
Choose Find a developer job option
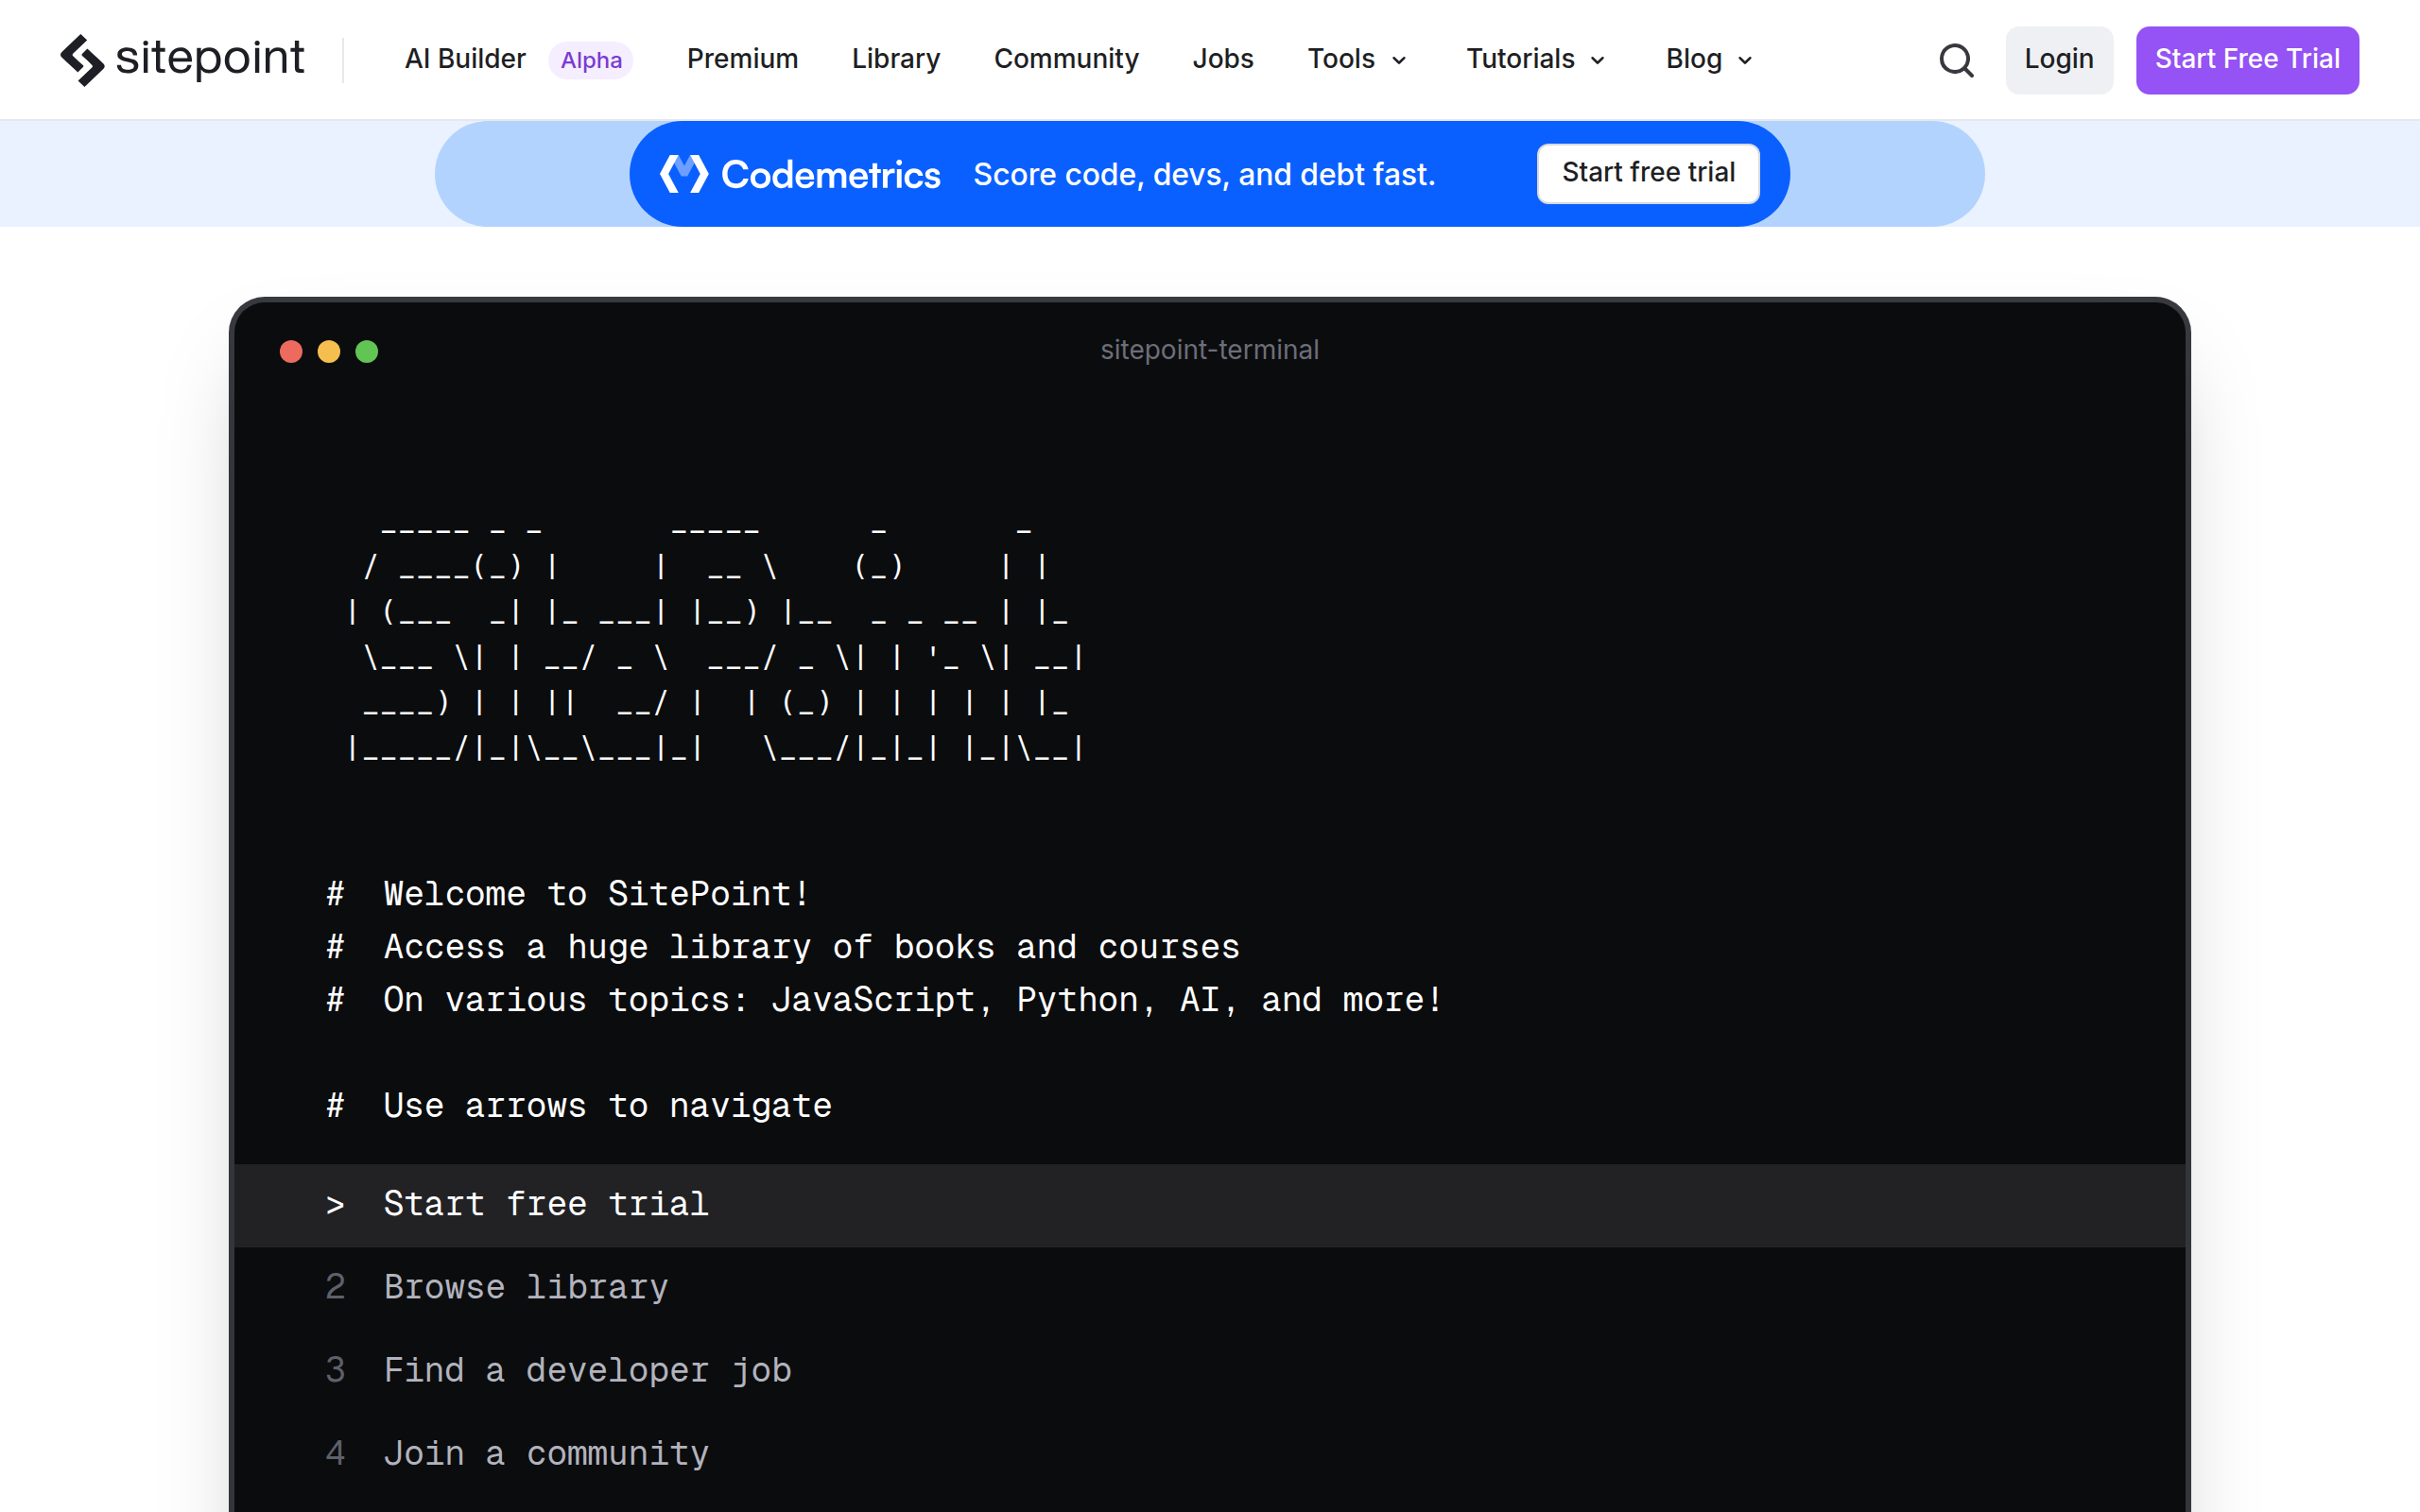point(1210,1371)
